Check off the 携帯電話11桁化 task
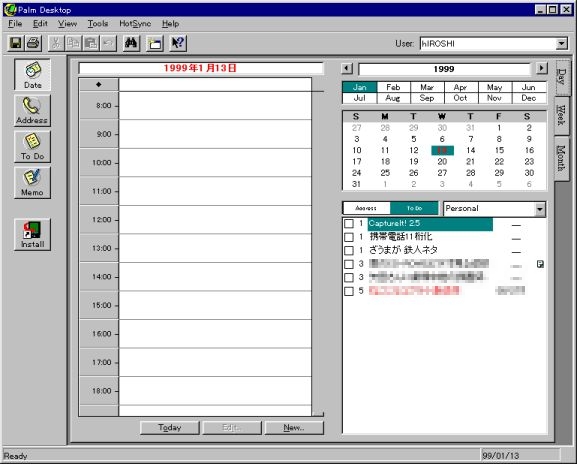This screenshot has width=577, height=464. pos(348,237)
